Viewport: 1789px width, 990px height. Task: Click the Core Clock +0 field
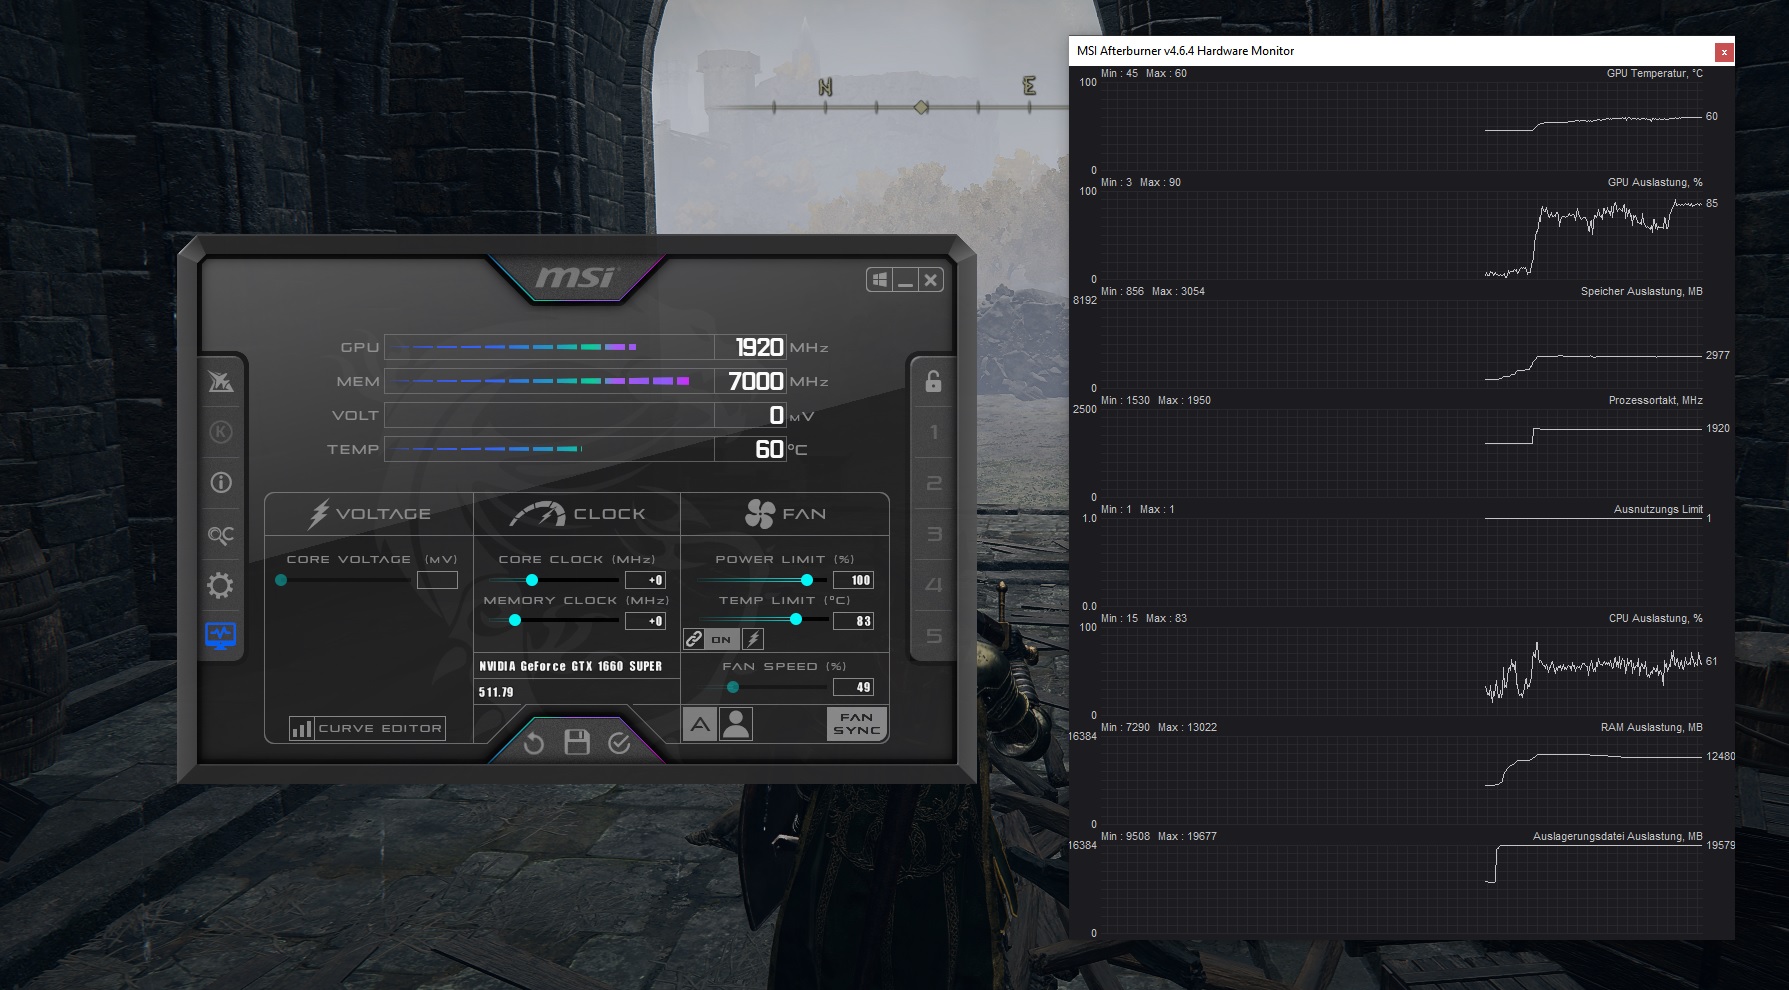coord(645,580)
